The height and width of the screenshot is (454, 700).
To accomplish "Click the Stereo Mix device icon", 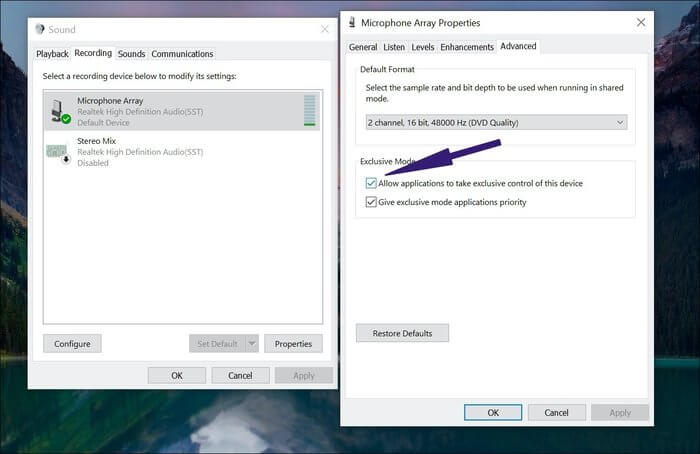I will tap(58, 154).
